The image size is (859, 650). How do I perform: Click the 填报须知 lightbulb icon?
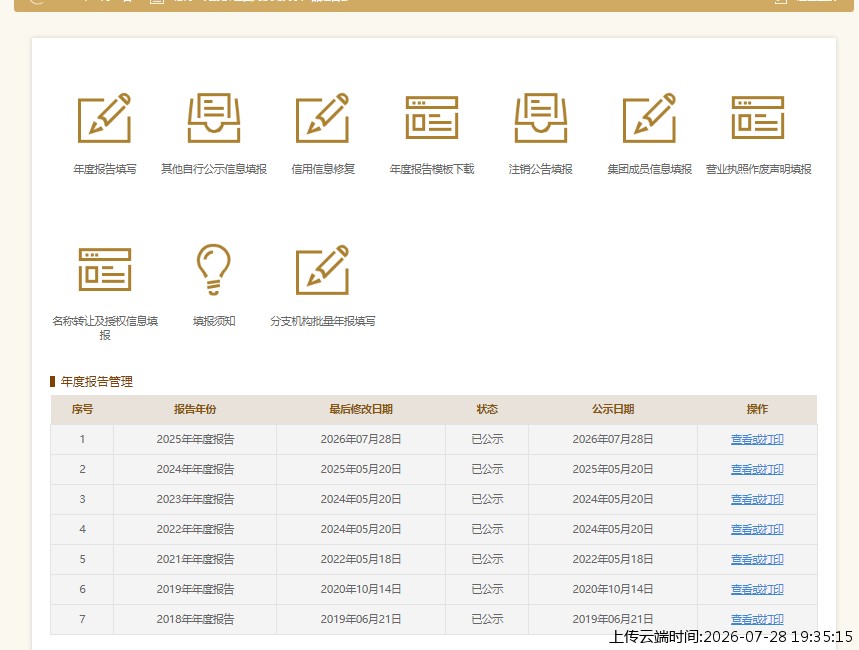click(x=214, y=270)
